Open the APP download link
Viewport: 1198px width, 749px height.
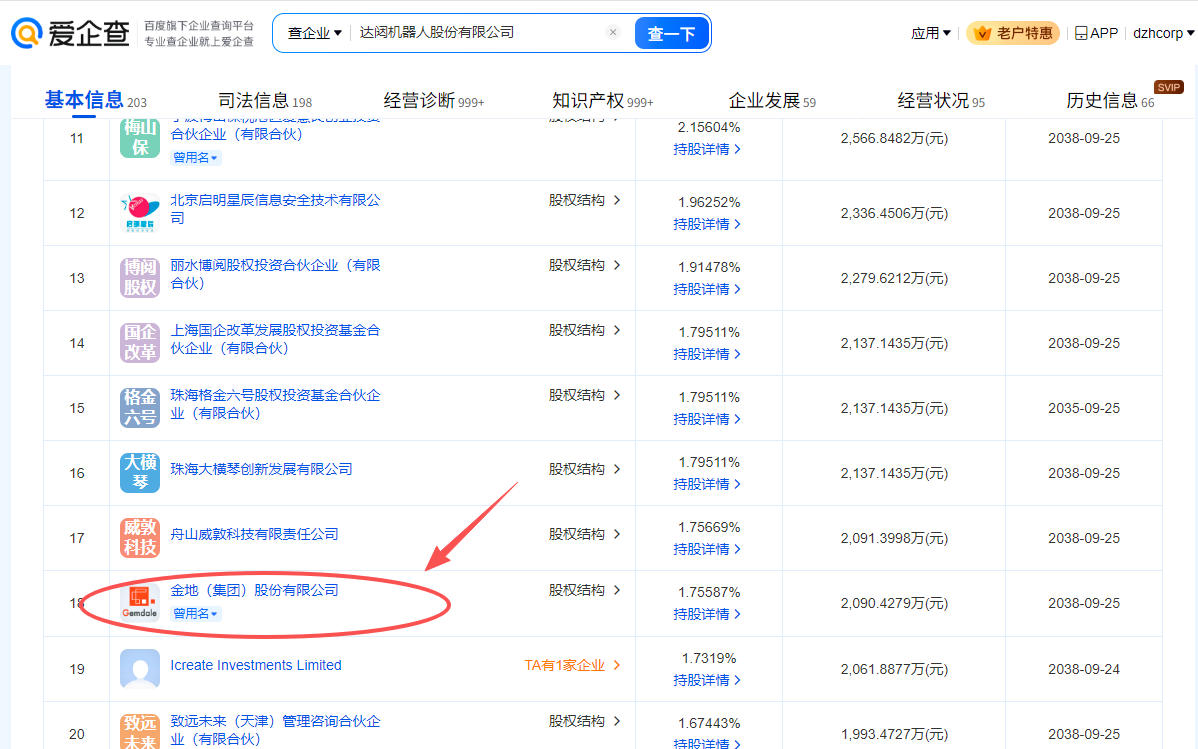(1096, 33)
